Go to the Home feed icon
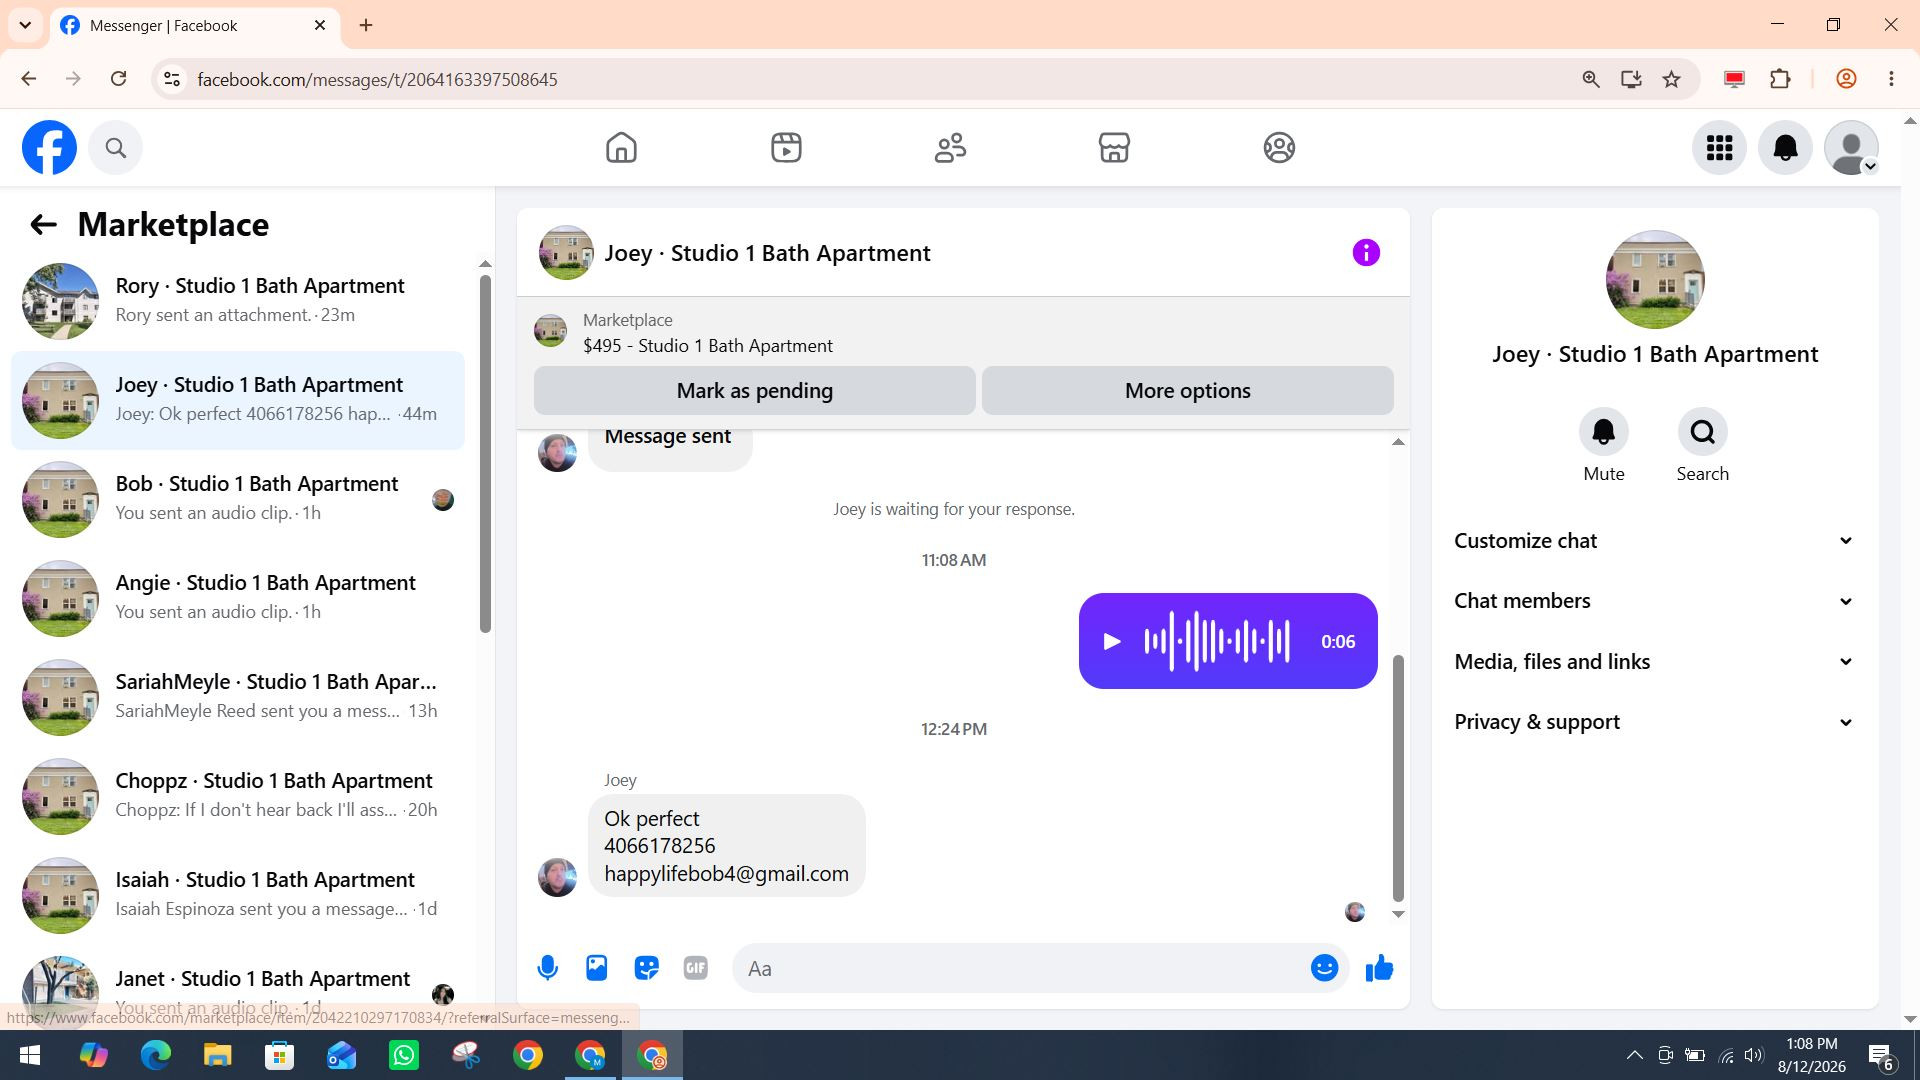This screenshot has width=1920, height=1080. click(621, 148)
